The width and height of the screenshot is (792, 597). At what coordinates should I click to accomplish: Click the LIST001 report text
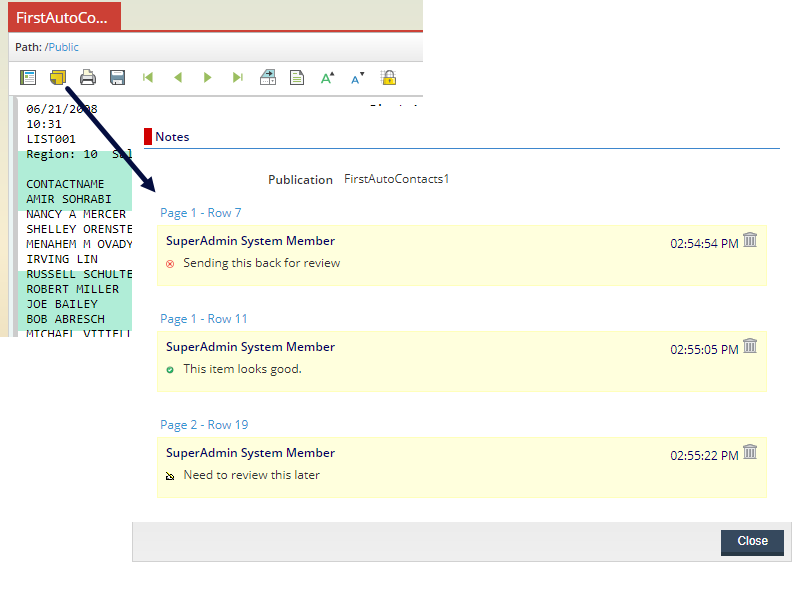[x=51, y=139]
